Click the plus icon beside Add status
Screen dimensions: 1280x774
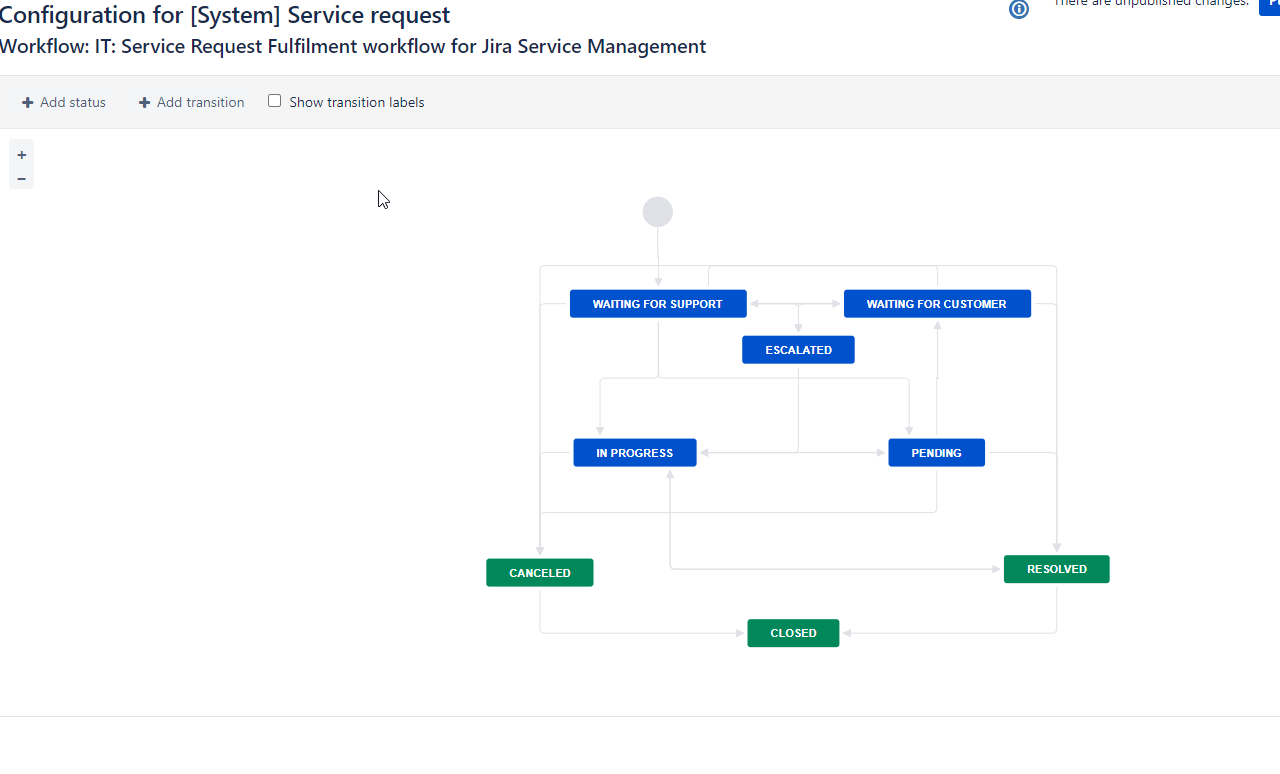point(28,102)
